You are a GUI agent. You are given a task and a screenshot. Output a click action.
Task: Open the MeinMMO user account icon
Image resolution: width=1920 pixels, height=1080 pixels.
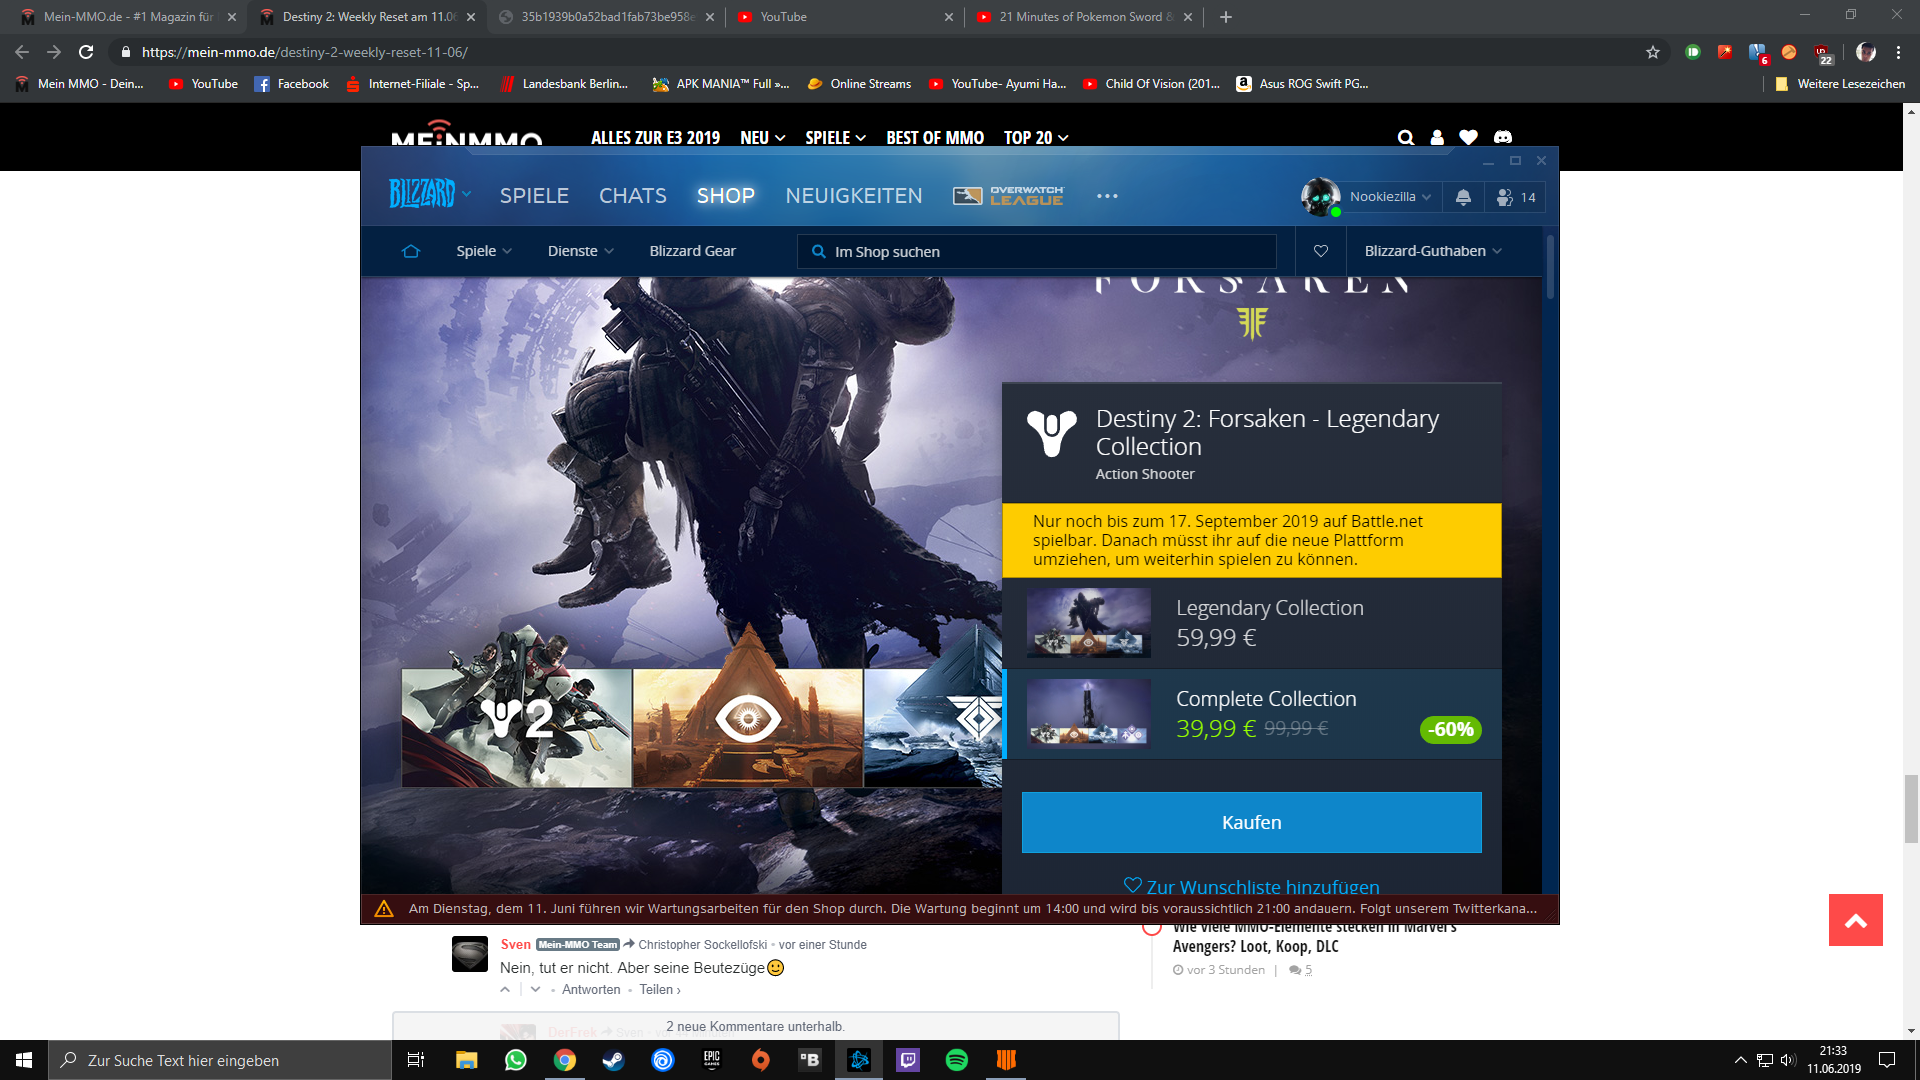pos(1437,138)
